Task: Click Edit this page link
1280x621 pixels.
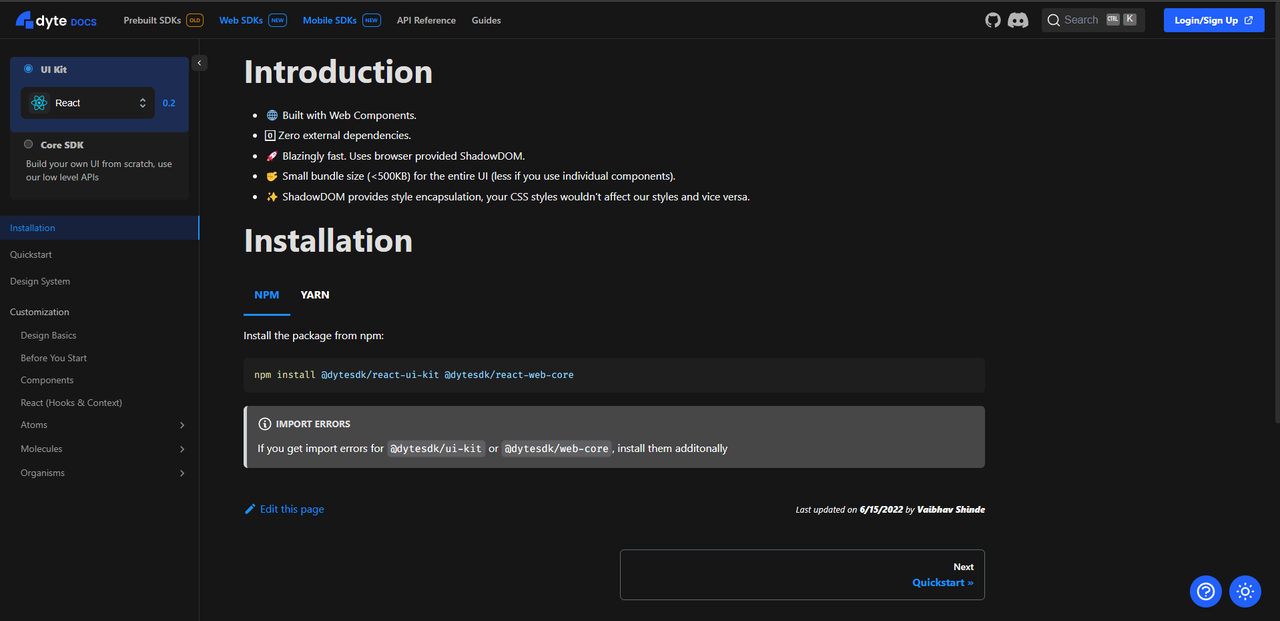Action: coord(284,509)
